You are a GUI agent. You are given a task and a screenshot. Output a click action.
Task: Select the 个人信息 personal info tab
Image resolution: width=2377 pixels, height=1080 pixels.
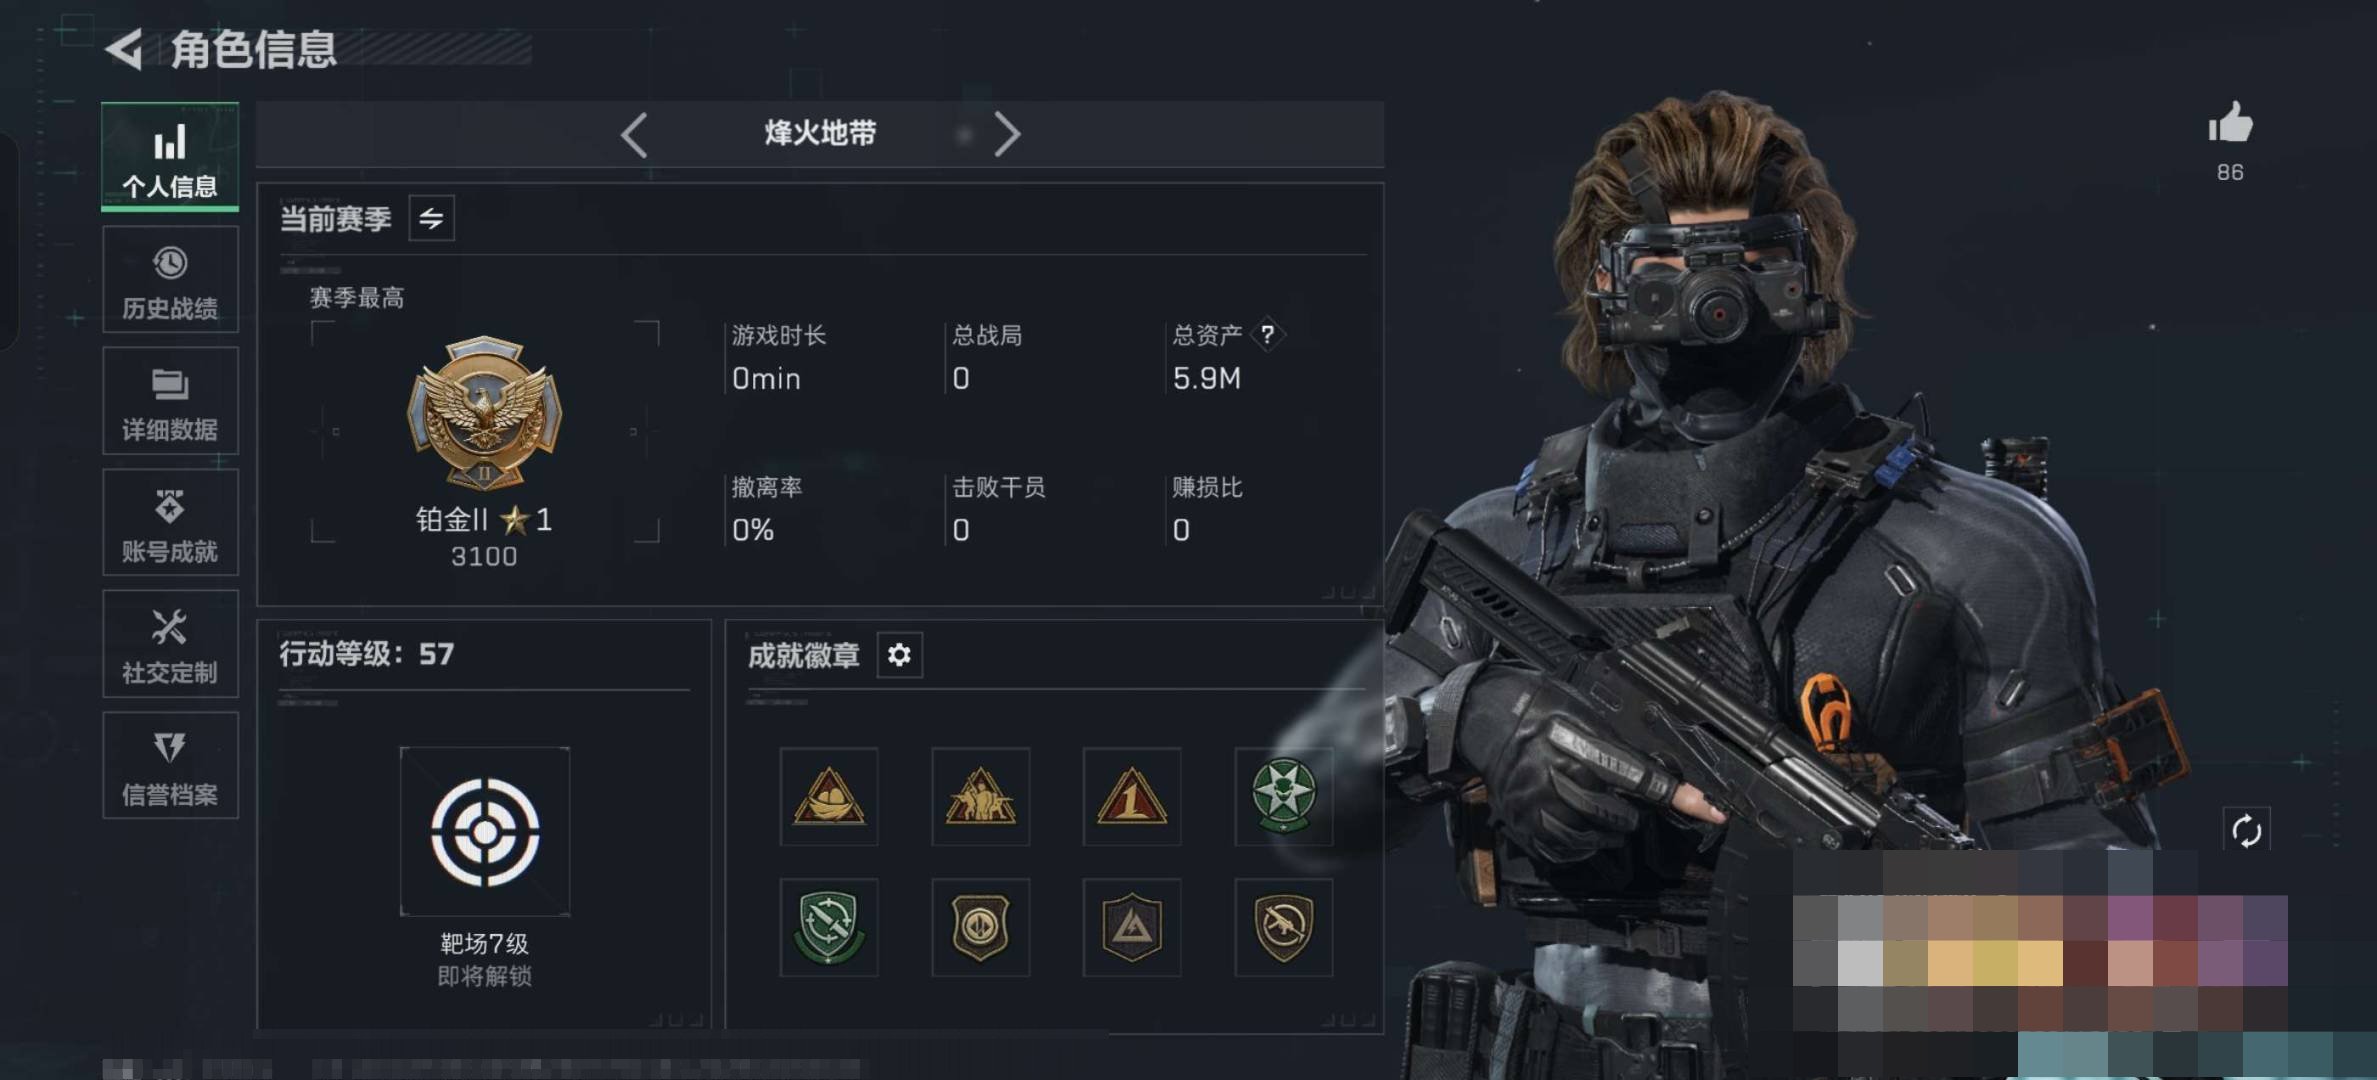point(170,157)
